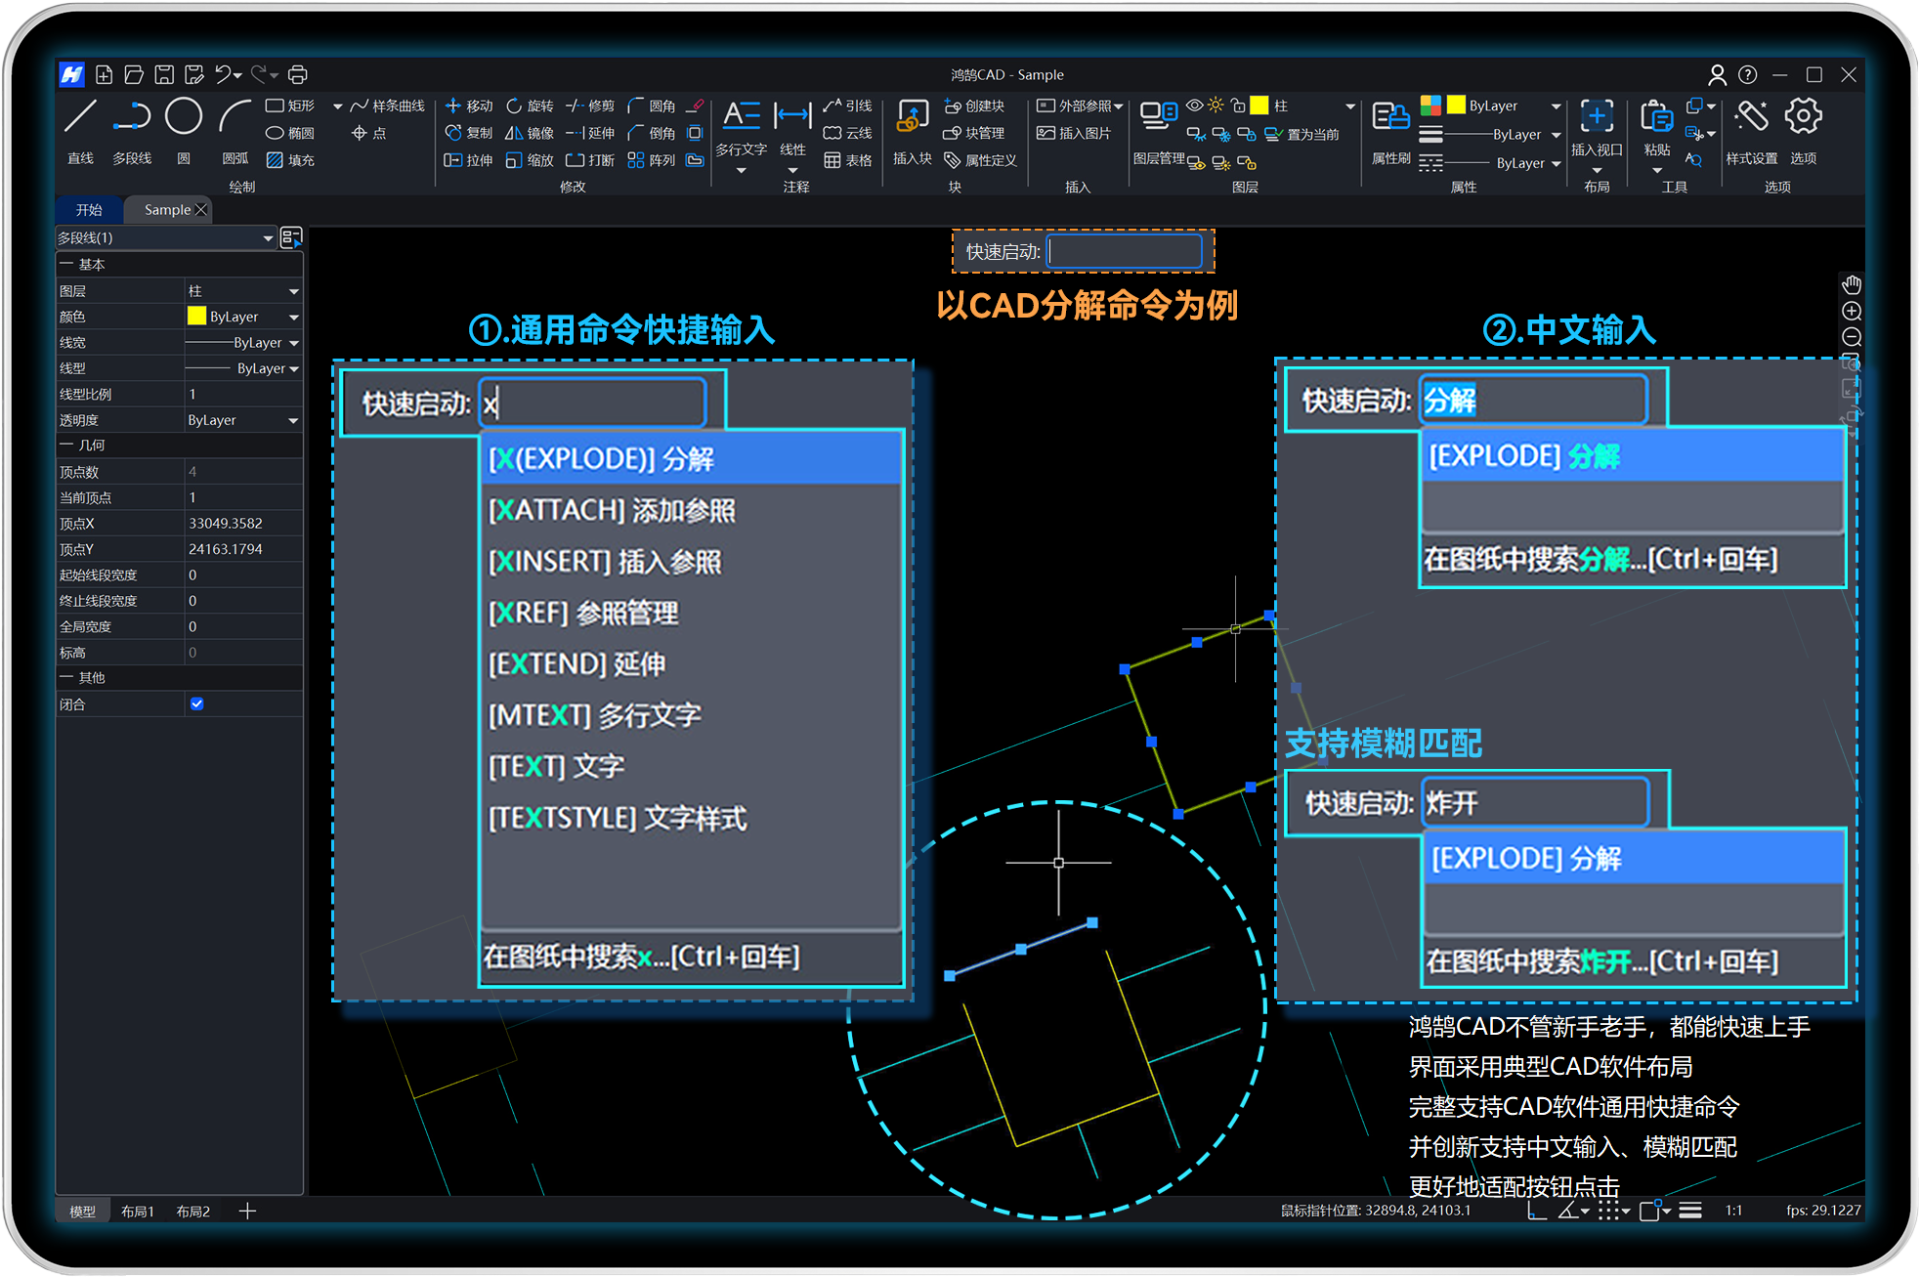Open the 图层管理 layer manager
This screenshot has width=1920, height=1277.
1158,131
